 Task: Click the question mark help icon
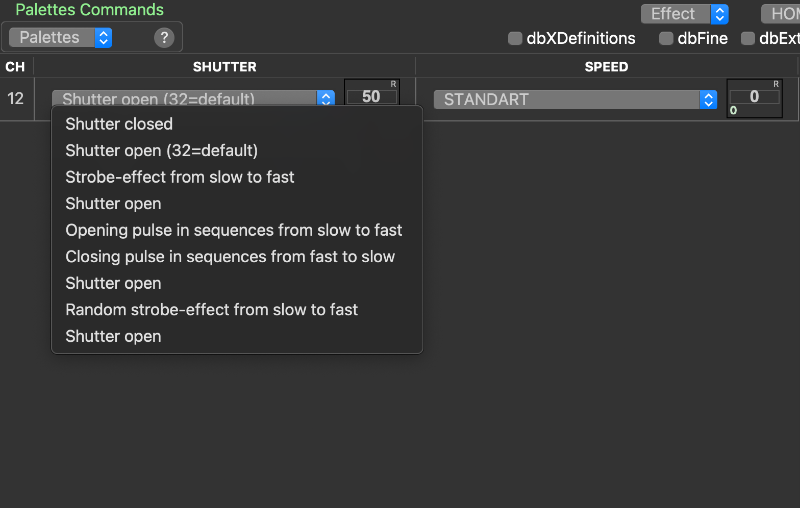pyautogui.click(x=165, y=38)
